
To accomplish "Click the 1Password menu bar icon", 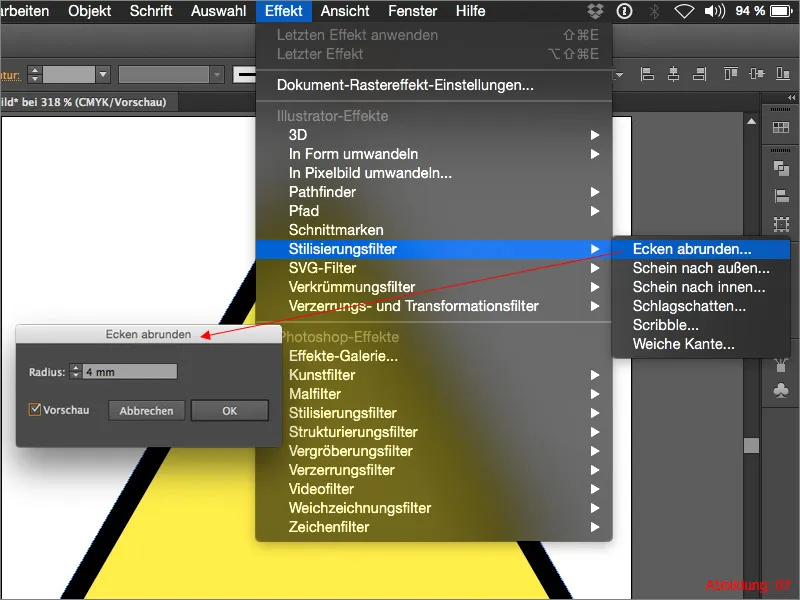I will tap(624, 11).
